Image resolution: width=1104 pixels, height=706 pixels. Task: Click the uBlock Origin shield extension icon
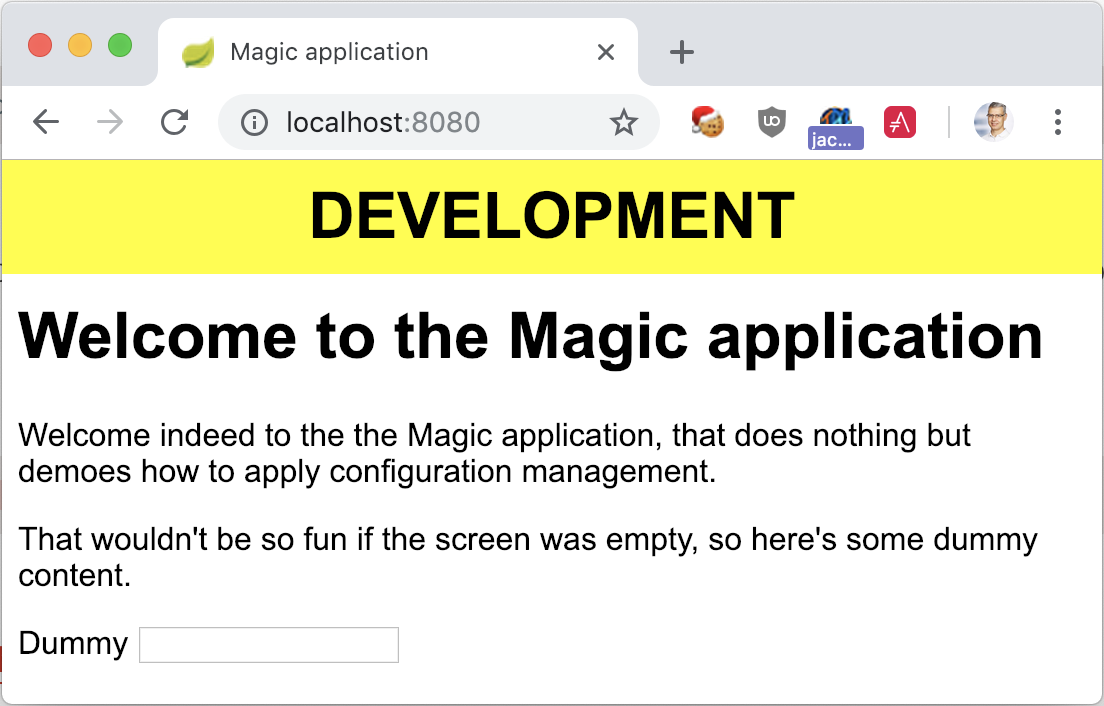tap(771, 121)
